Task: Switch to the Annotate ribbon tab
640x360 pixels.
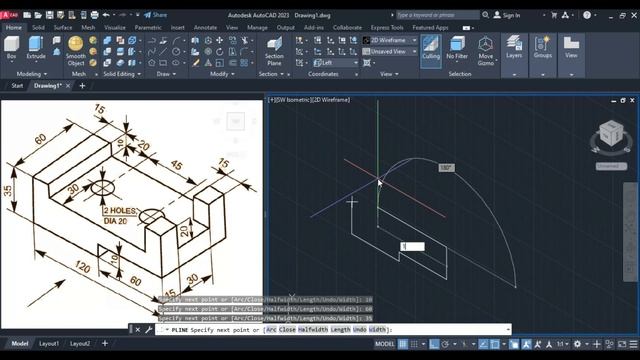Action: (x=205, y=27)
